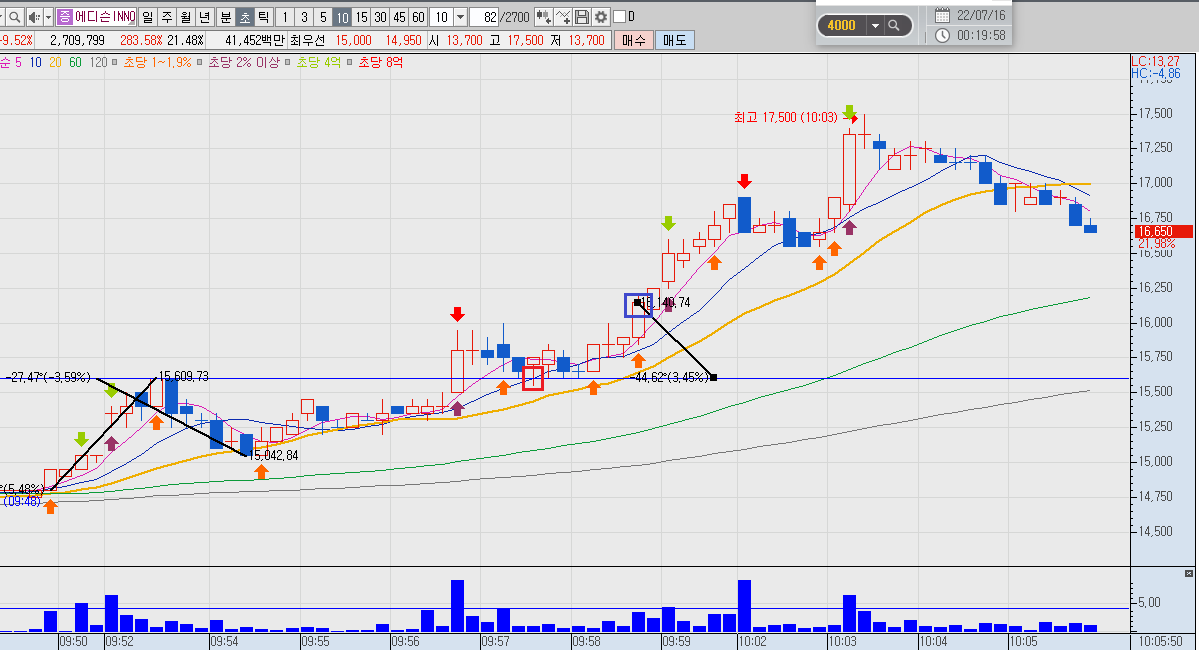Open the interval 10 dropdown arrow
Image resolution: width=1199 pixels, height=650 pixels.
click(460, 17)
